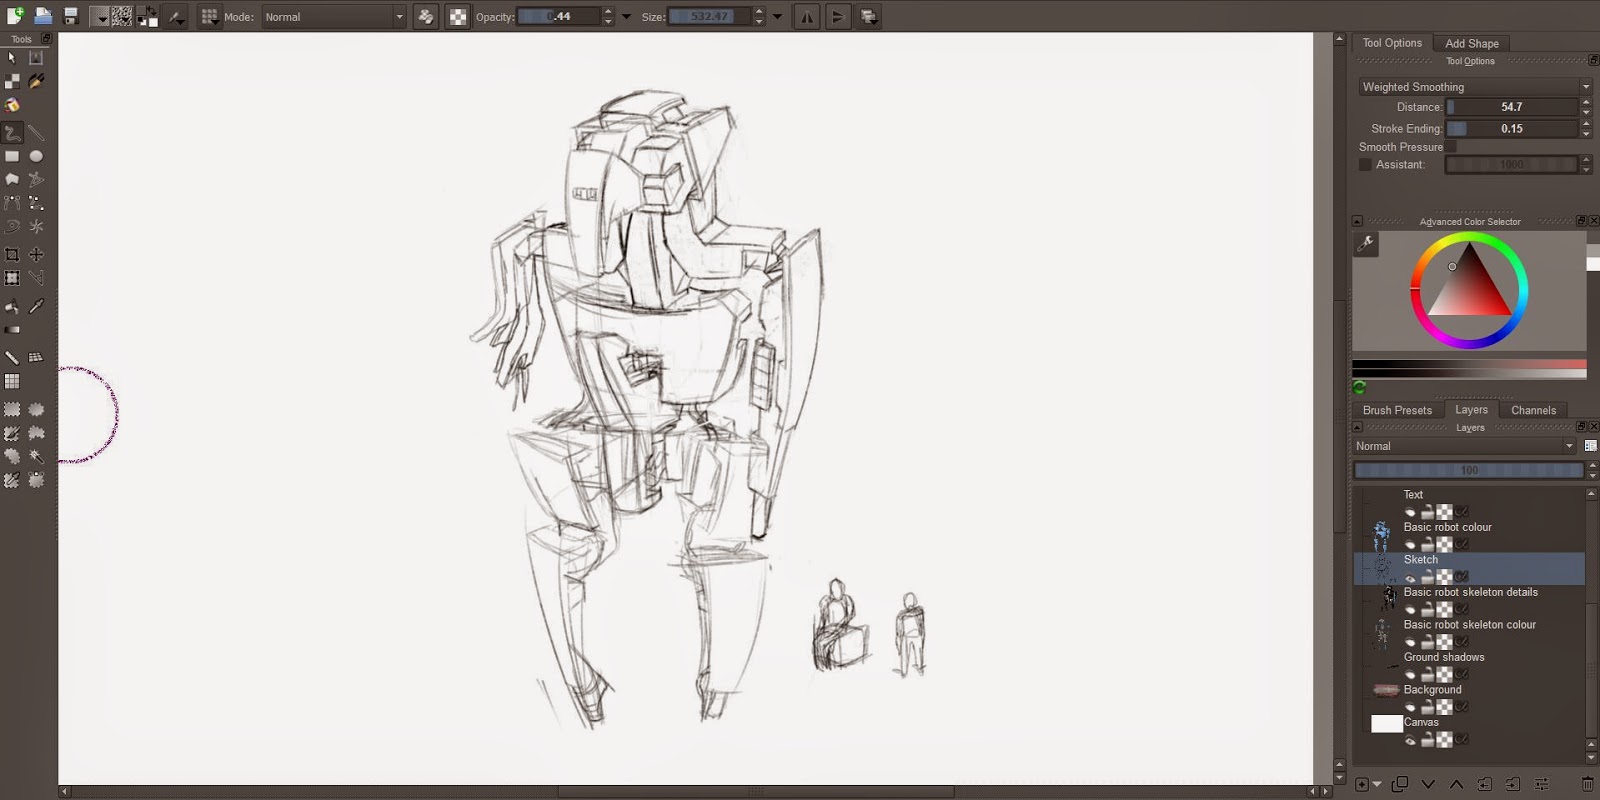Viewport: 1600px width, 800px height.
Task: Switch to the Channels tab
Action: (1533, 410)
